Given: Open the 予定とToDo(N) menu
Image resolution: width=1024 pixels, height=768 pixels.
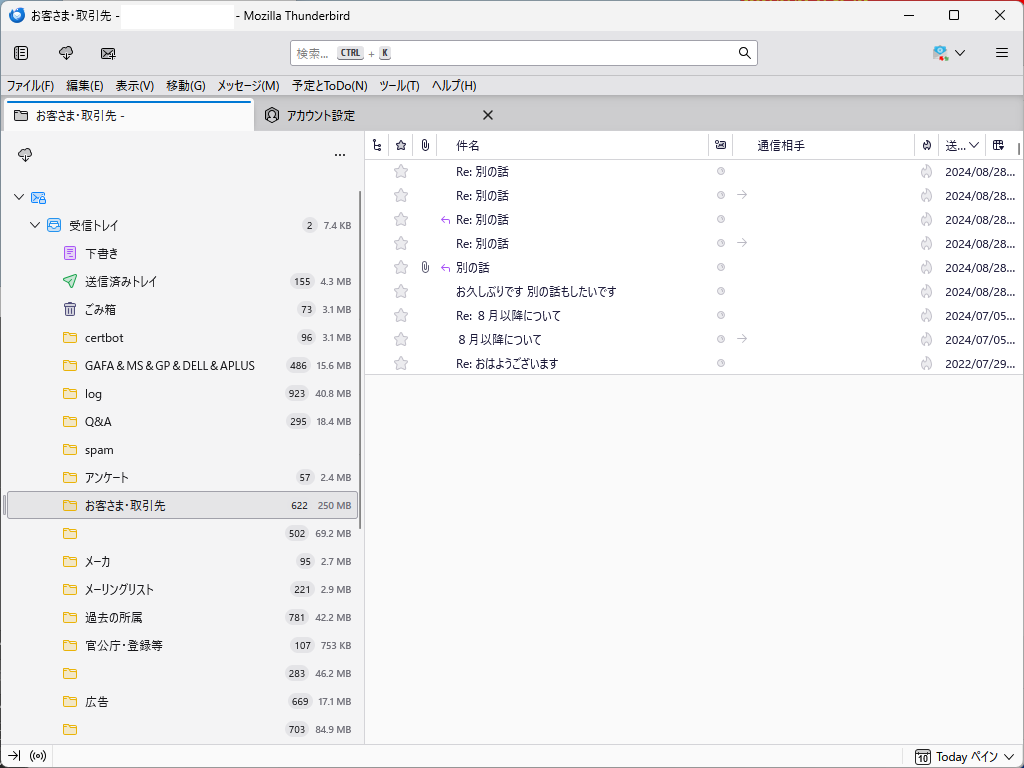Looking at the screenshot, I should pos(330,86).
